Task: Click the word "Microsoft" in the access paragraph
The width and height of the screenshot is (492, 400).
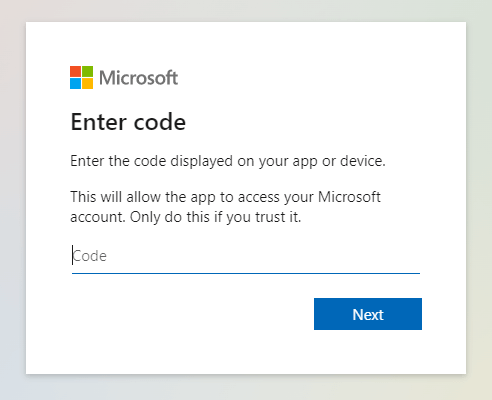Action: [x=349, y=197]
